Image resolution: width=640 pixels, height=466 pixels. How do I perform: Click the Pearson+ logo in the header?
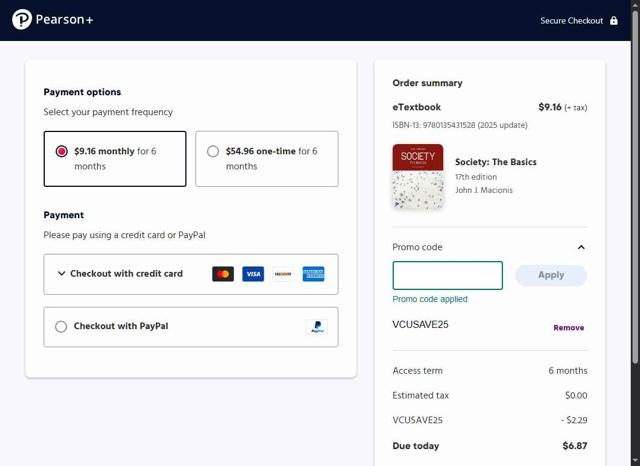(x=53, y=19)
